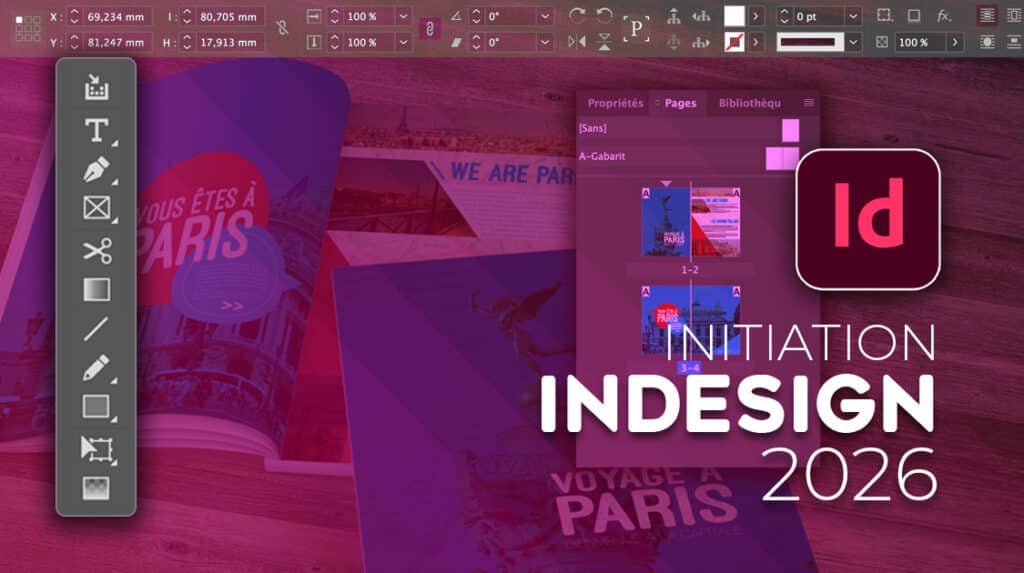This screenshot has height=573, width=1024.
Task: Select the Scissors tool
Action: (x=97, y=251)
